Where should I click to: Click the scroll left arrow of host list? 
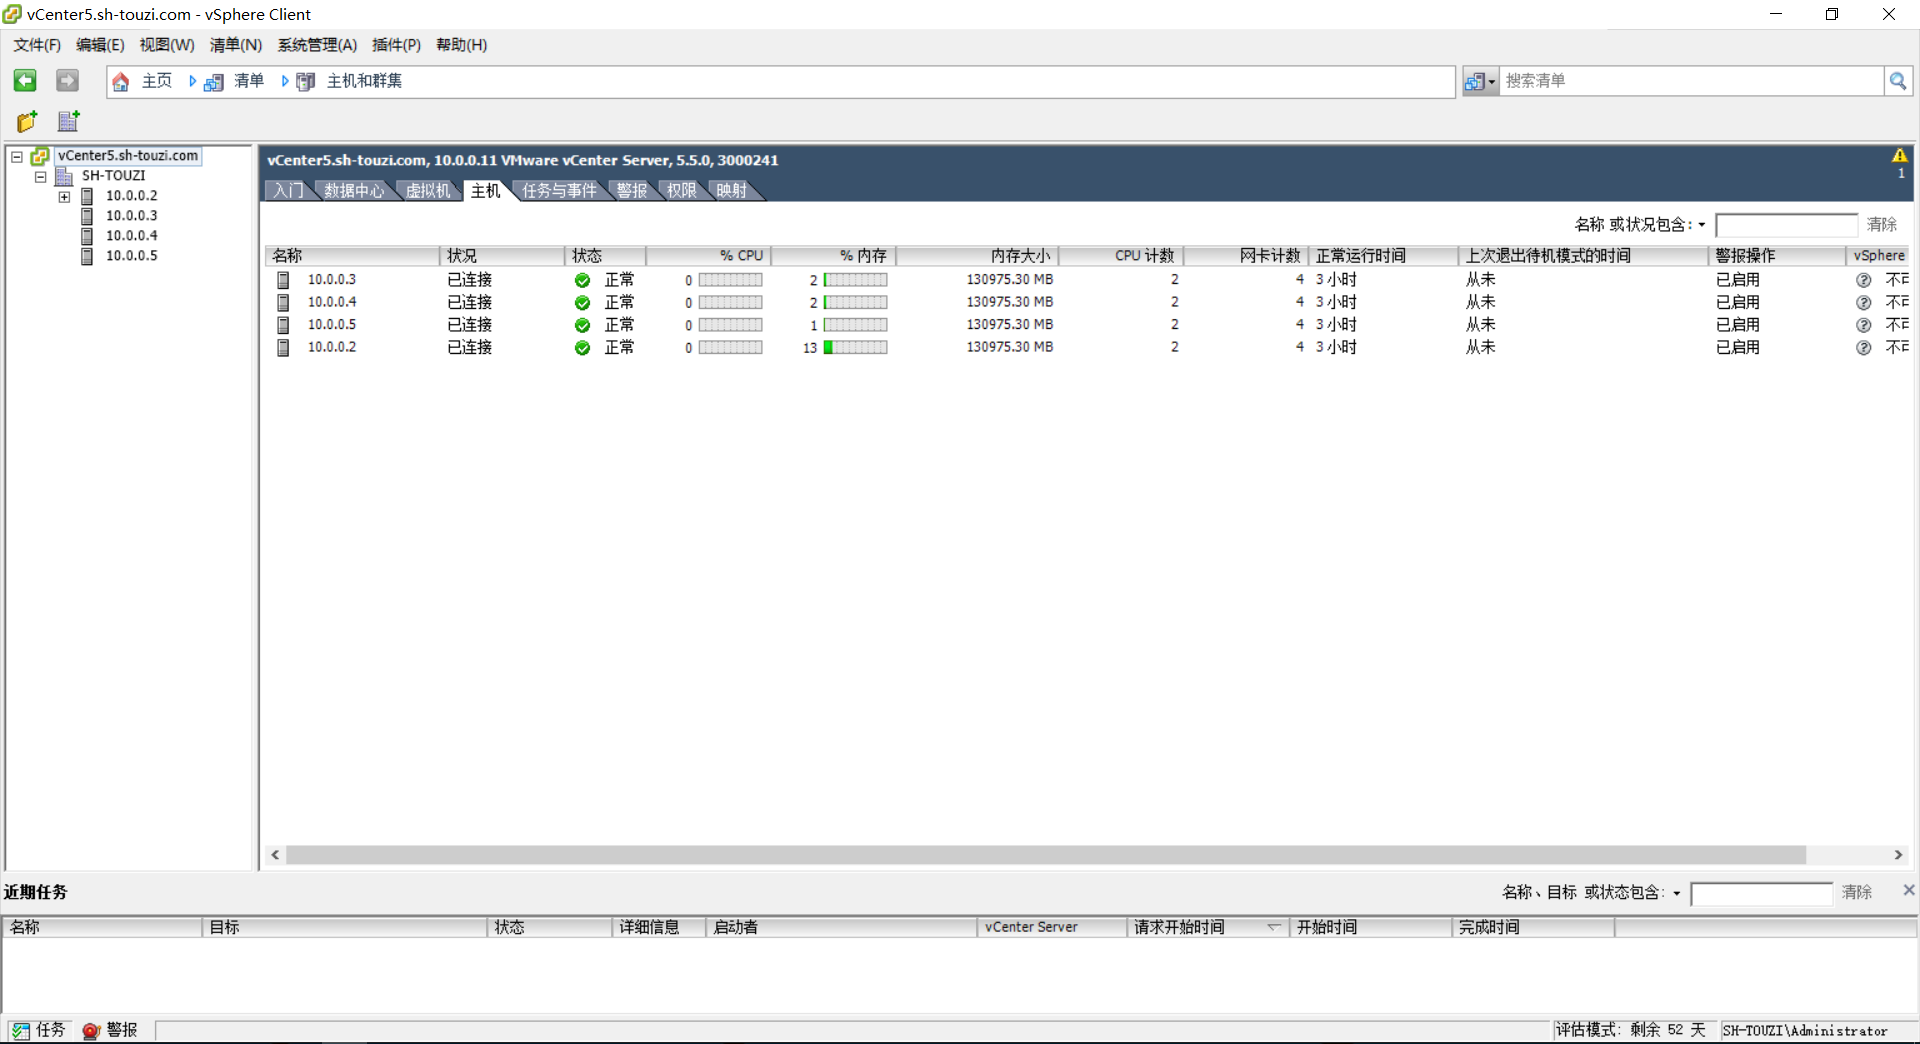275,855
